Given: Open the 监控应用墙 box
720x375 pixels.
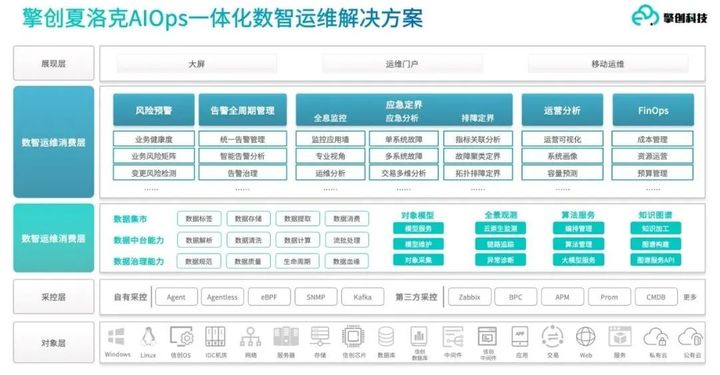Looking at the screenshot, I should tap(330, 139).
